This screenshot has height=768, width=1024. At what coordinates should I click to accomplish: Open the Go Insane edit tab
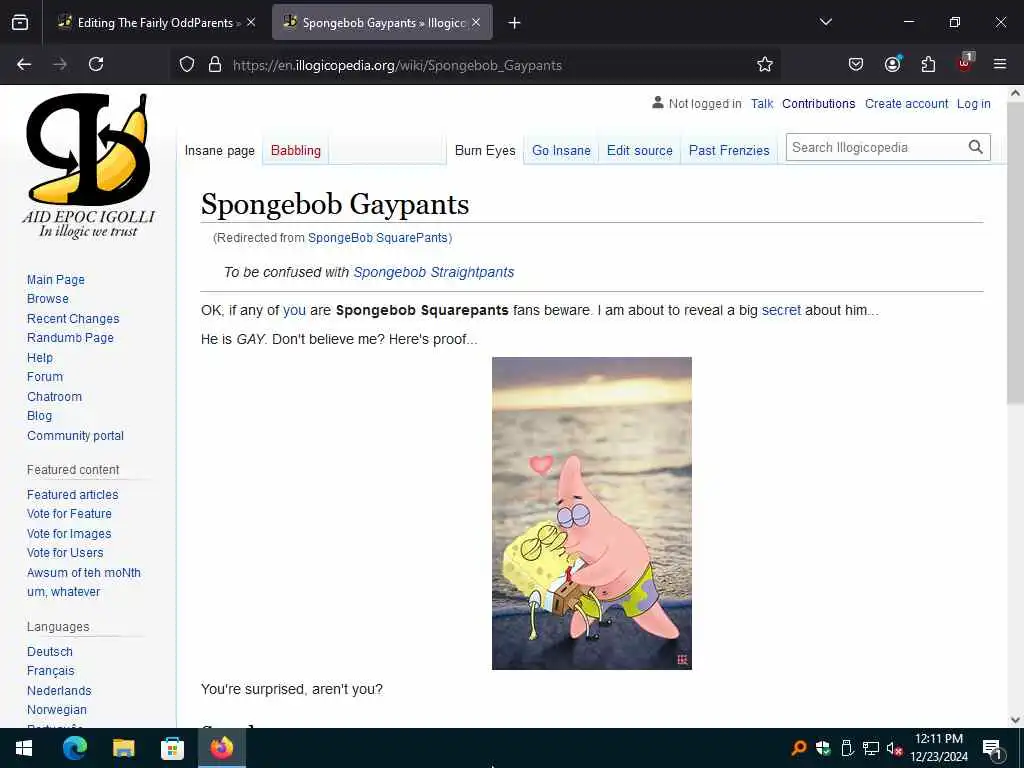point(561,151)
